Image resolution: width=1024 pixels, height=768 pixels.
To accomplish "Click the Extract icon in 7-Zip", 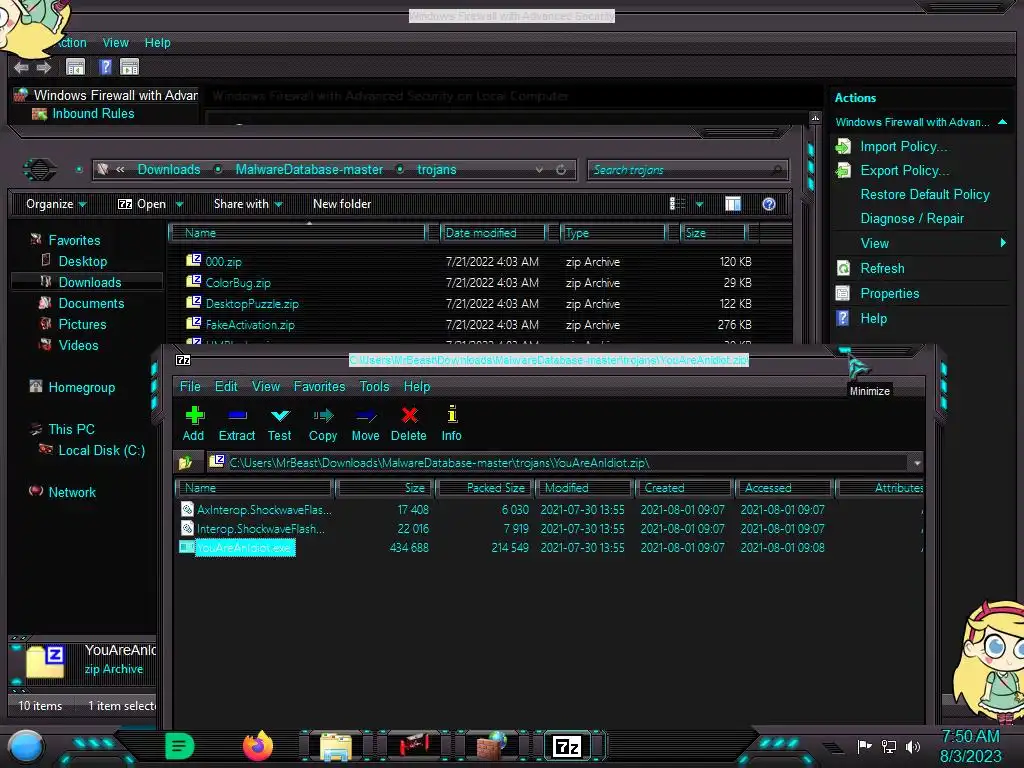I will [236, 424].
